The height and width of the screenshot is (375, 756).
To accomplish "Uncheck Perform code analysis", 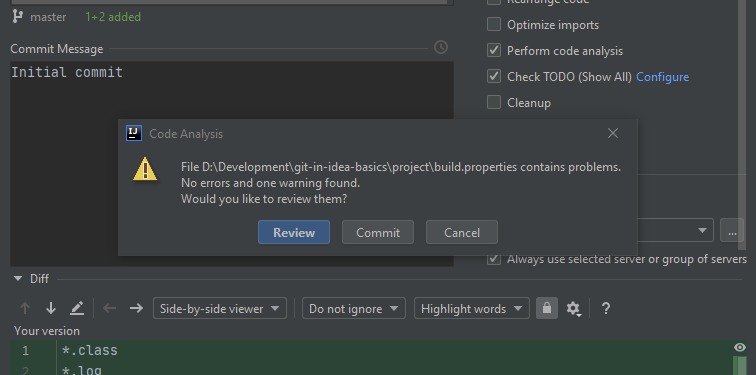I will [x=494, y=50].
